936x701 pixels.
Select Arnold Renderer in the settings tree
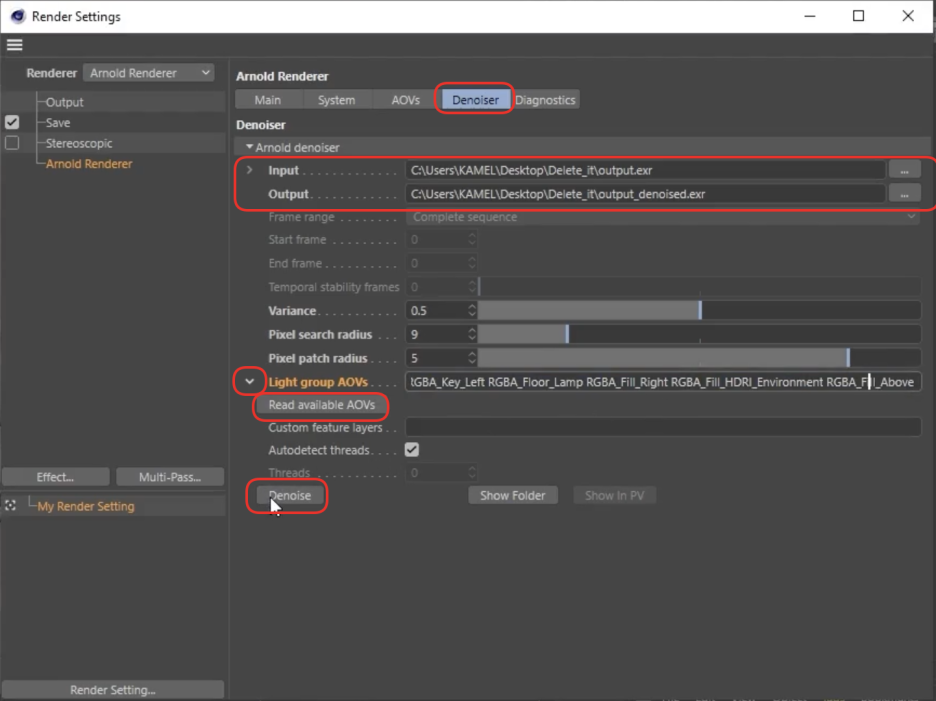click(89, 164)
